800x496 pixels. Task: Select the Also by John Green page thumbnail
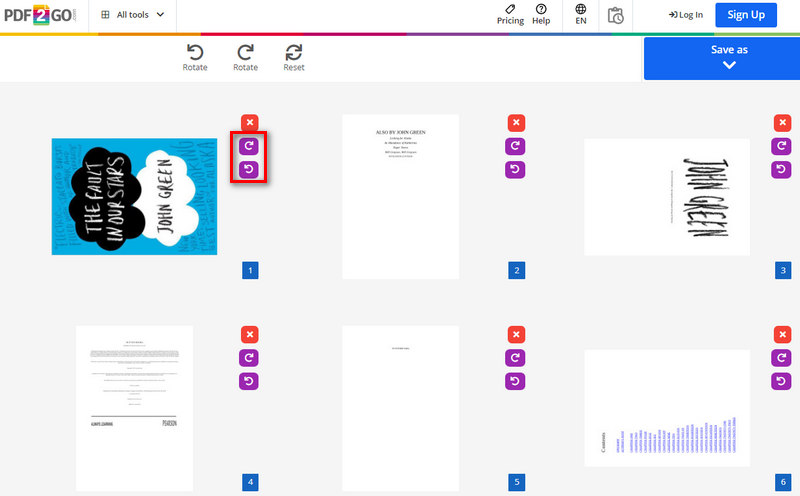tap(401, 196)
